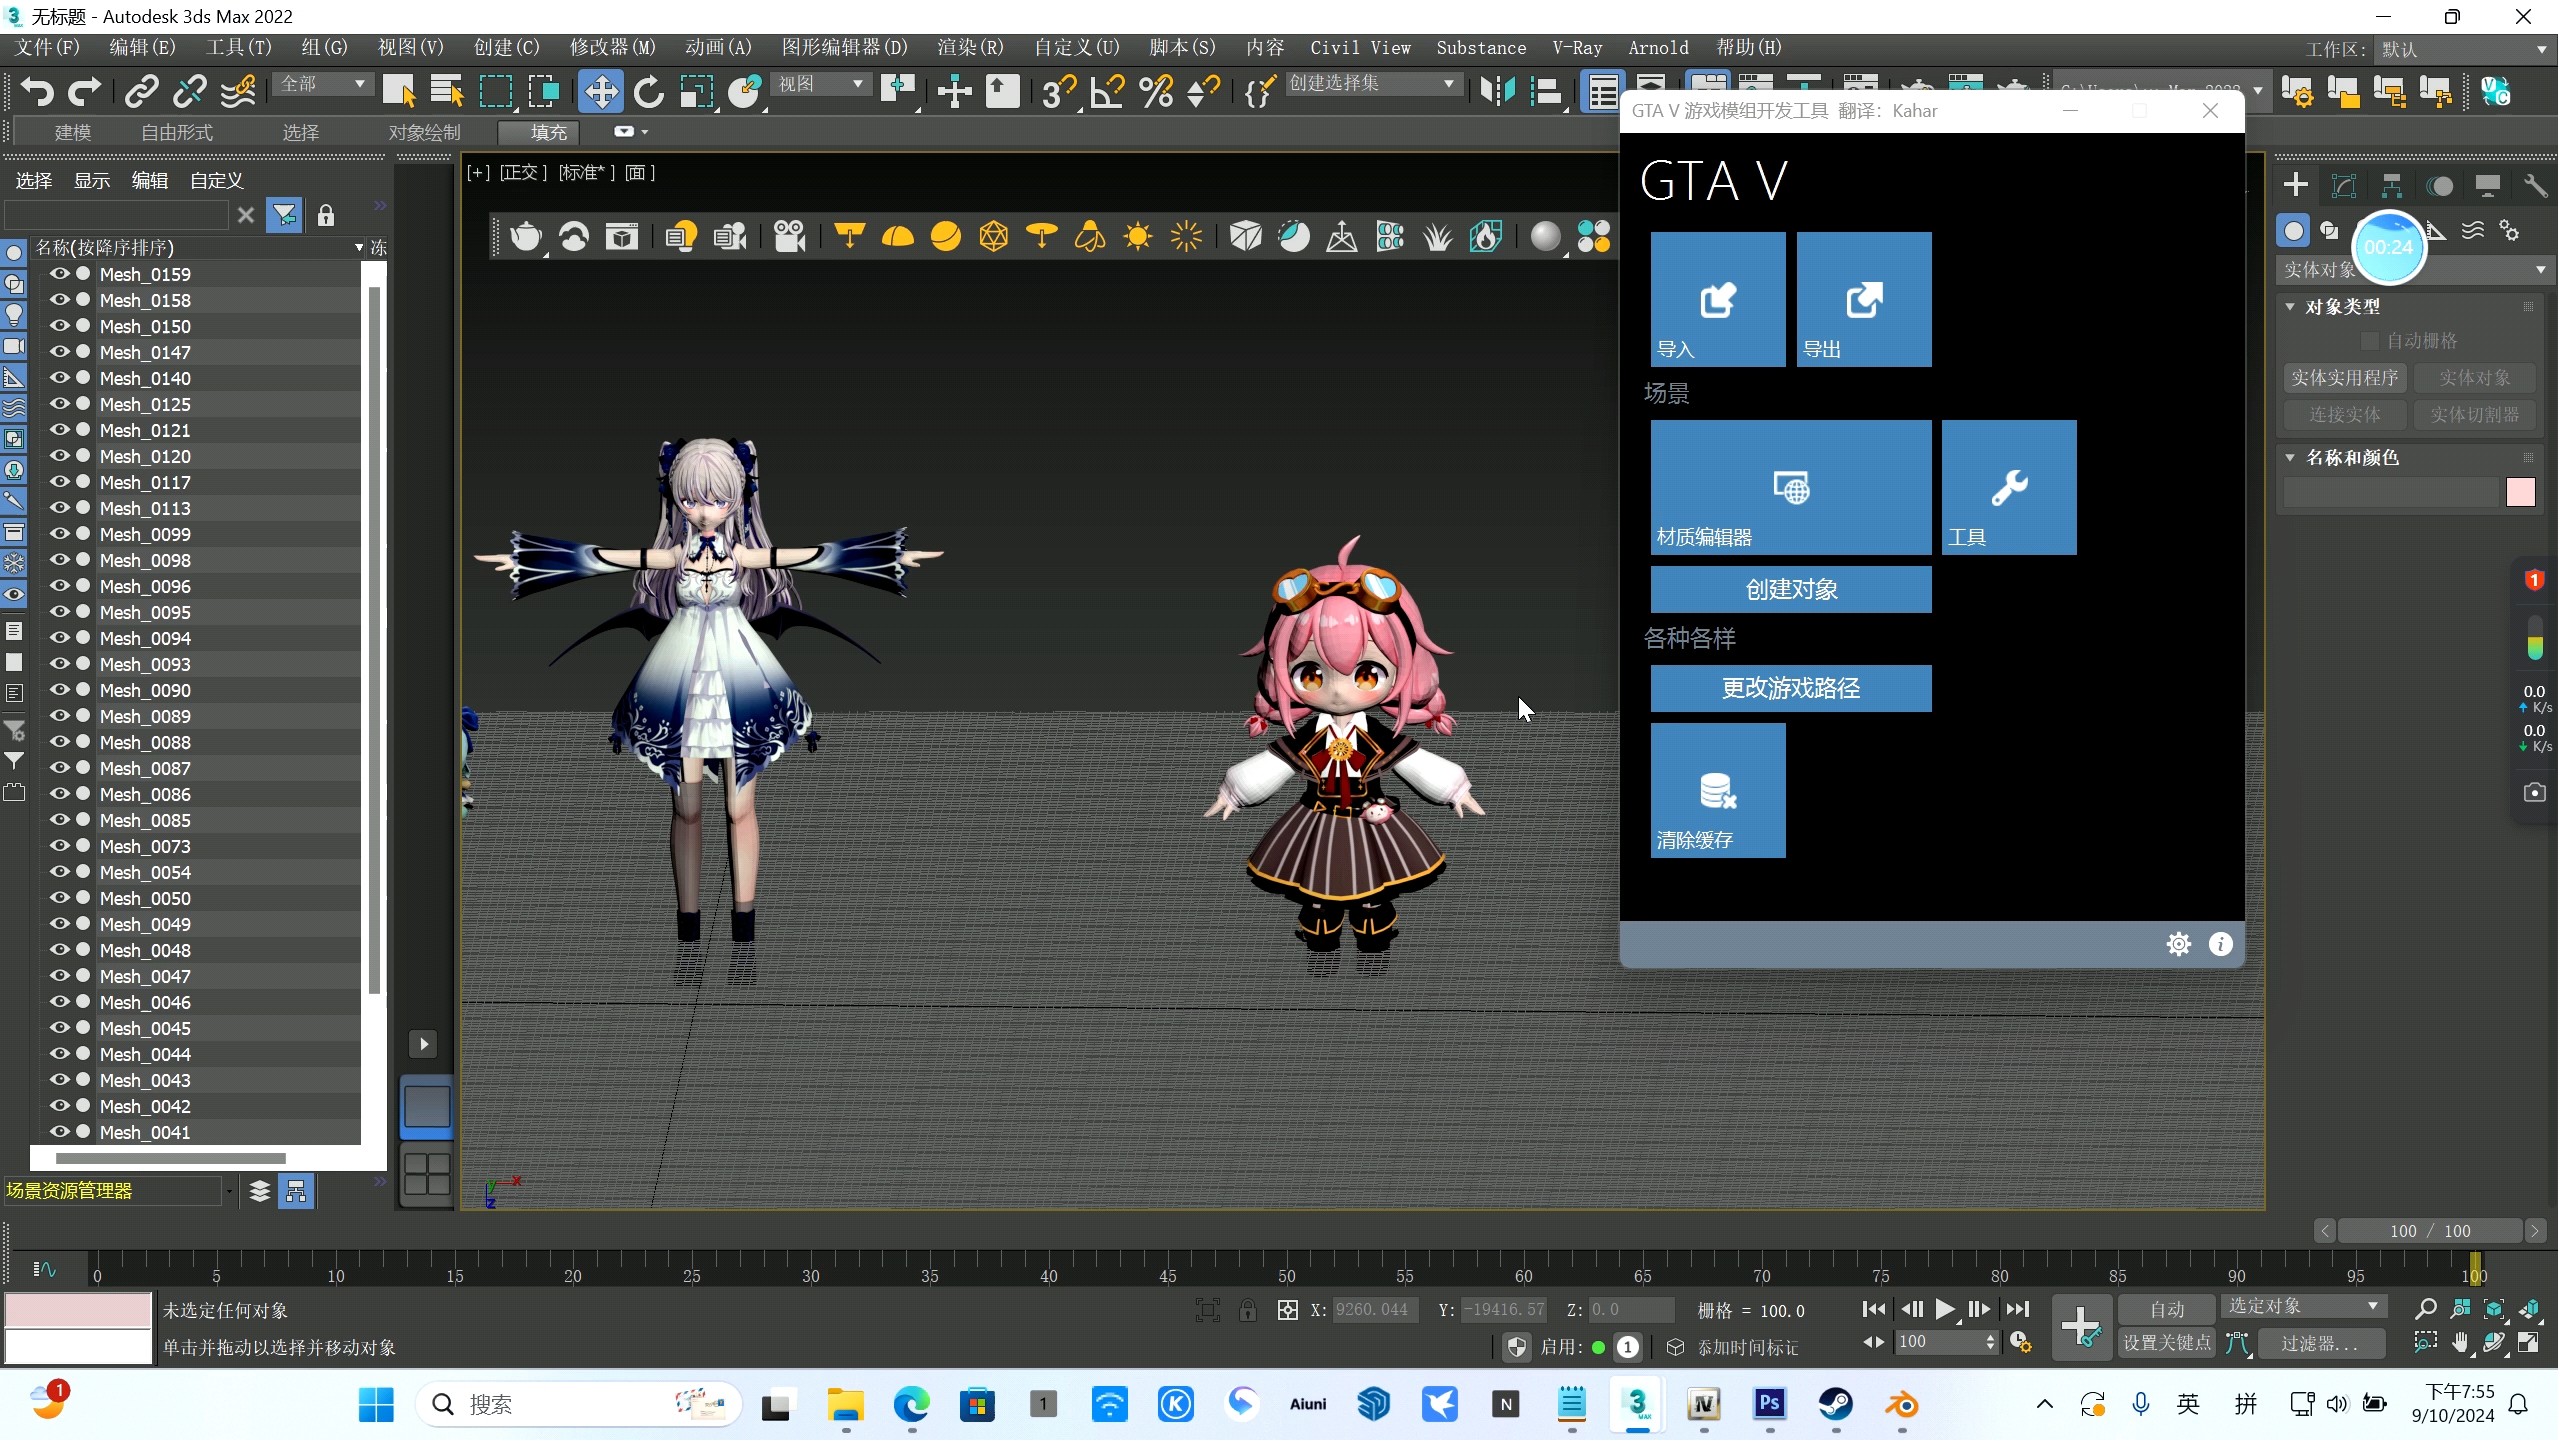Open Photoshop from the Windows taskbar
The height and width of the screenshot is (1440, 2558).
(1769, 1404)
